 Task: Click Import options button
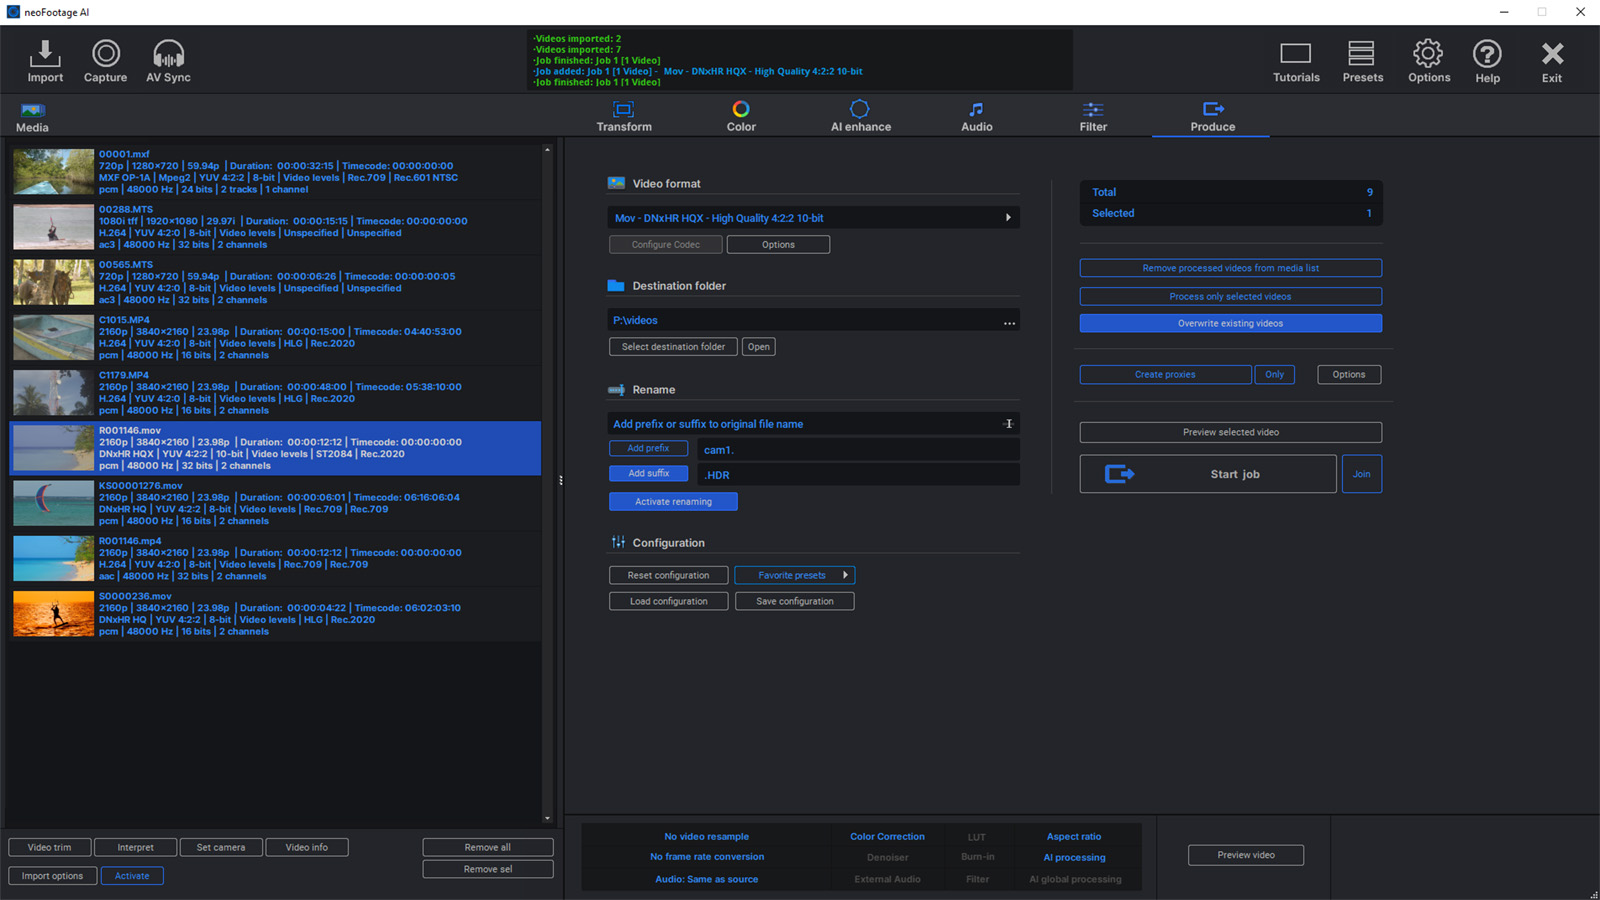(x=53, y=876)
